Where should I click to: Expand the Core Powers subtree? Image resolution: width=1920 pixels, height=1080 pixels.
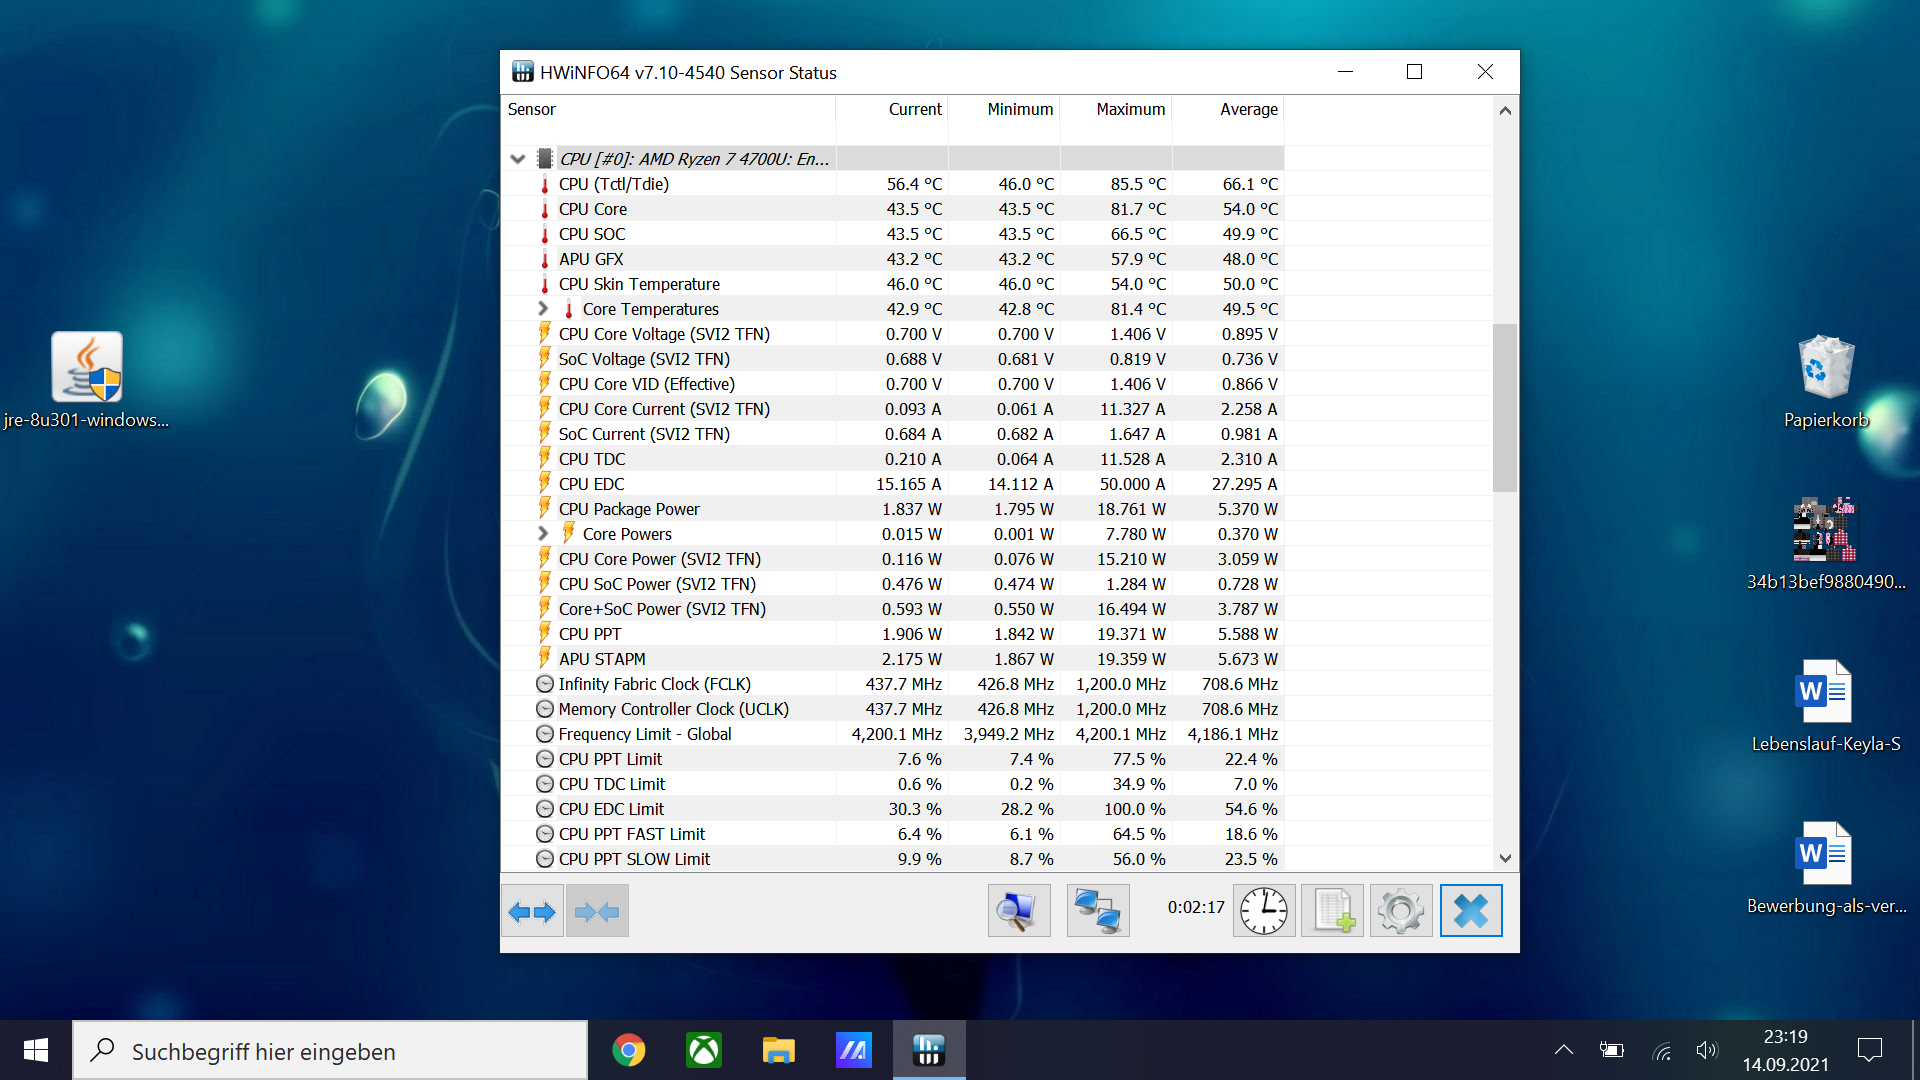tap(543, 534)
